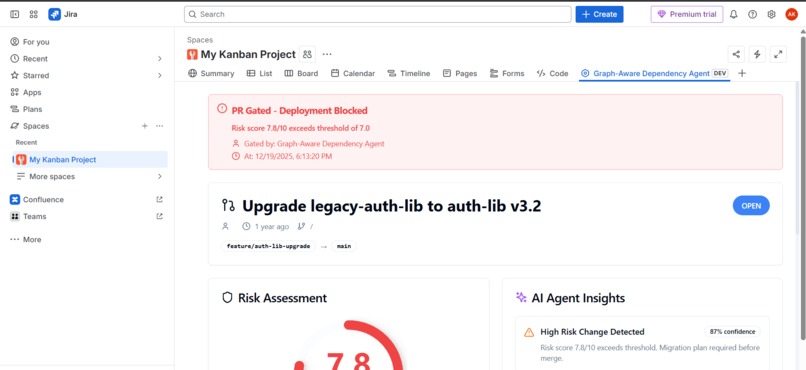
Task: Click the pull request icon beside the title
Action: (228, 206)
